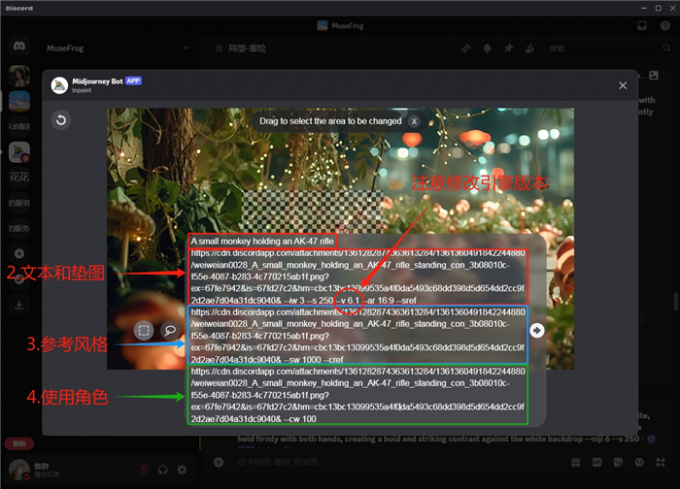The width and height of the screenshot is (680, 489).
Task: Click the channel search field
Action: pos(608,48)
